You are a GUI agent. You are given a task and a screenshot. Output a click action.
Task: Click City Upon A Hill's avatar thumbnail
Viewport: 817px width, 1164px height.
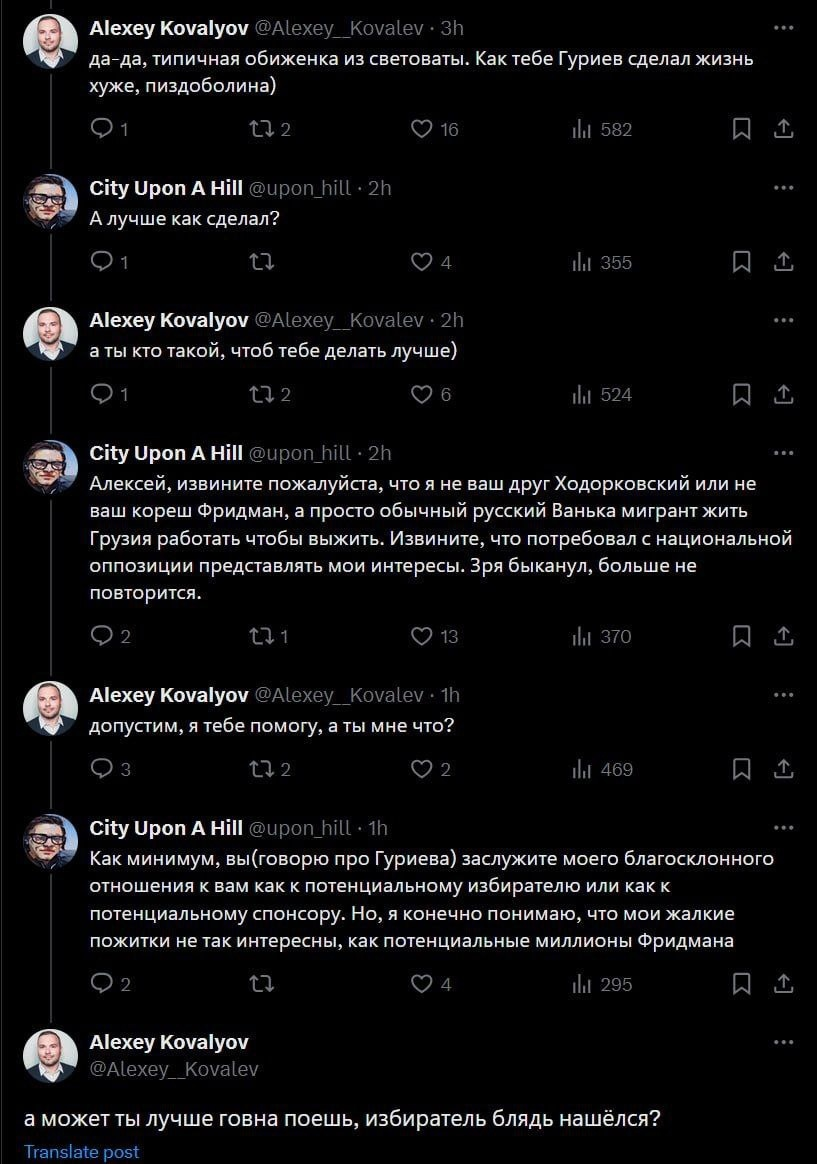50,201
